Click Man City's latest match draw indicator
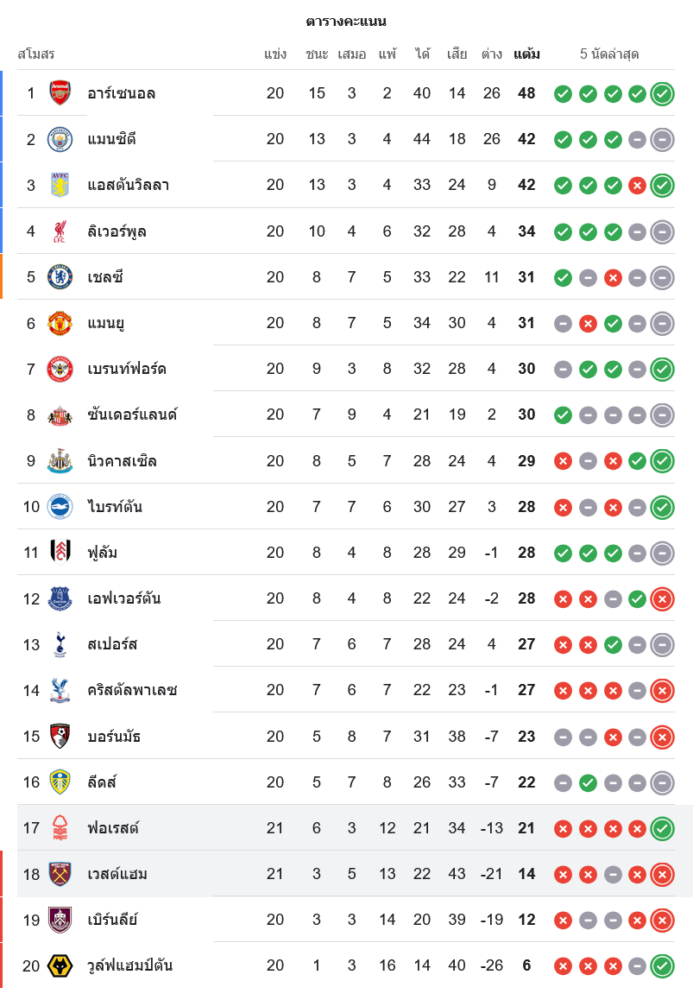 click(661, 140)
